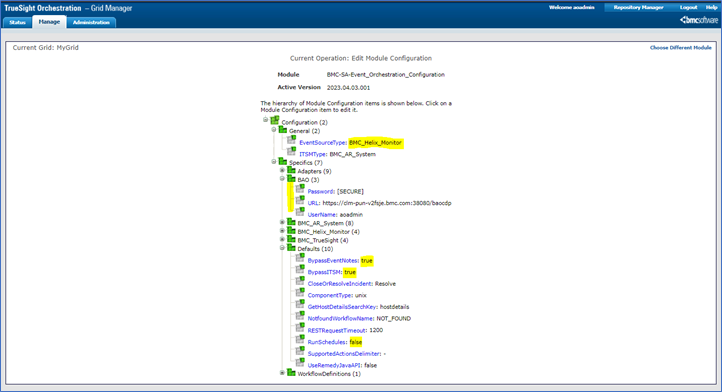
Task: Edit the ComponentType setting
Action: [x=330, y=295]
